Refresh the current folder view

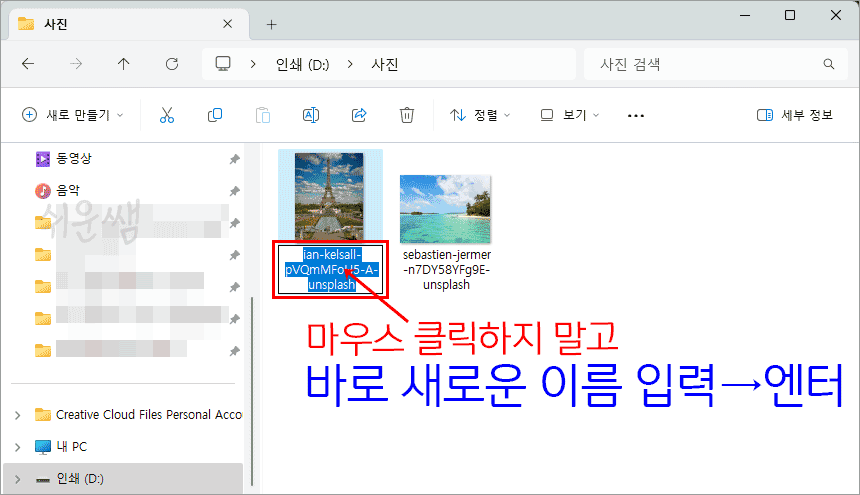pos(172,64)
